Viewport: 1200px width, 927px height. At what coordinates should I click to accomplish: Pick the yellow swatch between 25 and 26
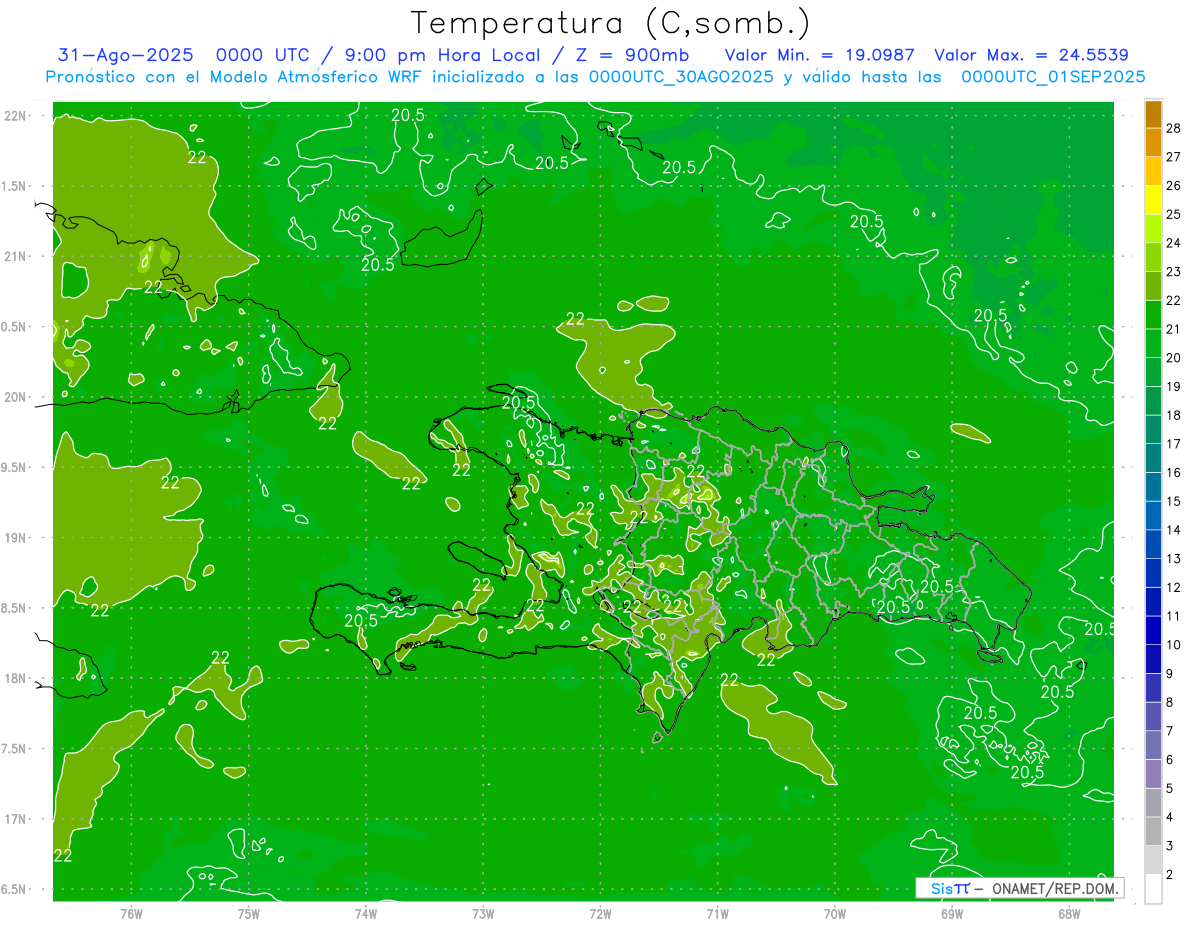(1153, 200)
